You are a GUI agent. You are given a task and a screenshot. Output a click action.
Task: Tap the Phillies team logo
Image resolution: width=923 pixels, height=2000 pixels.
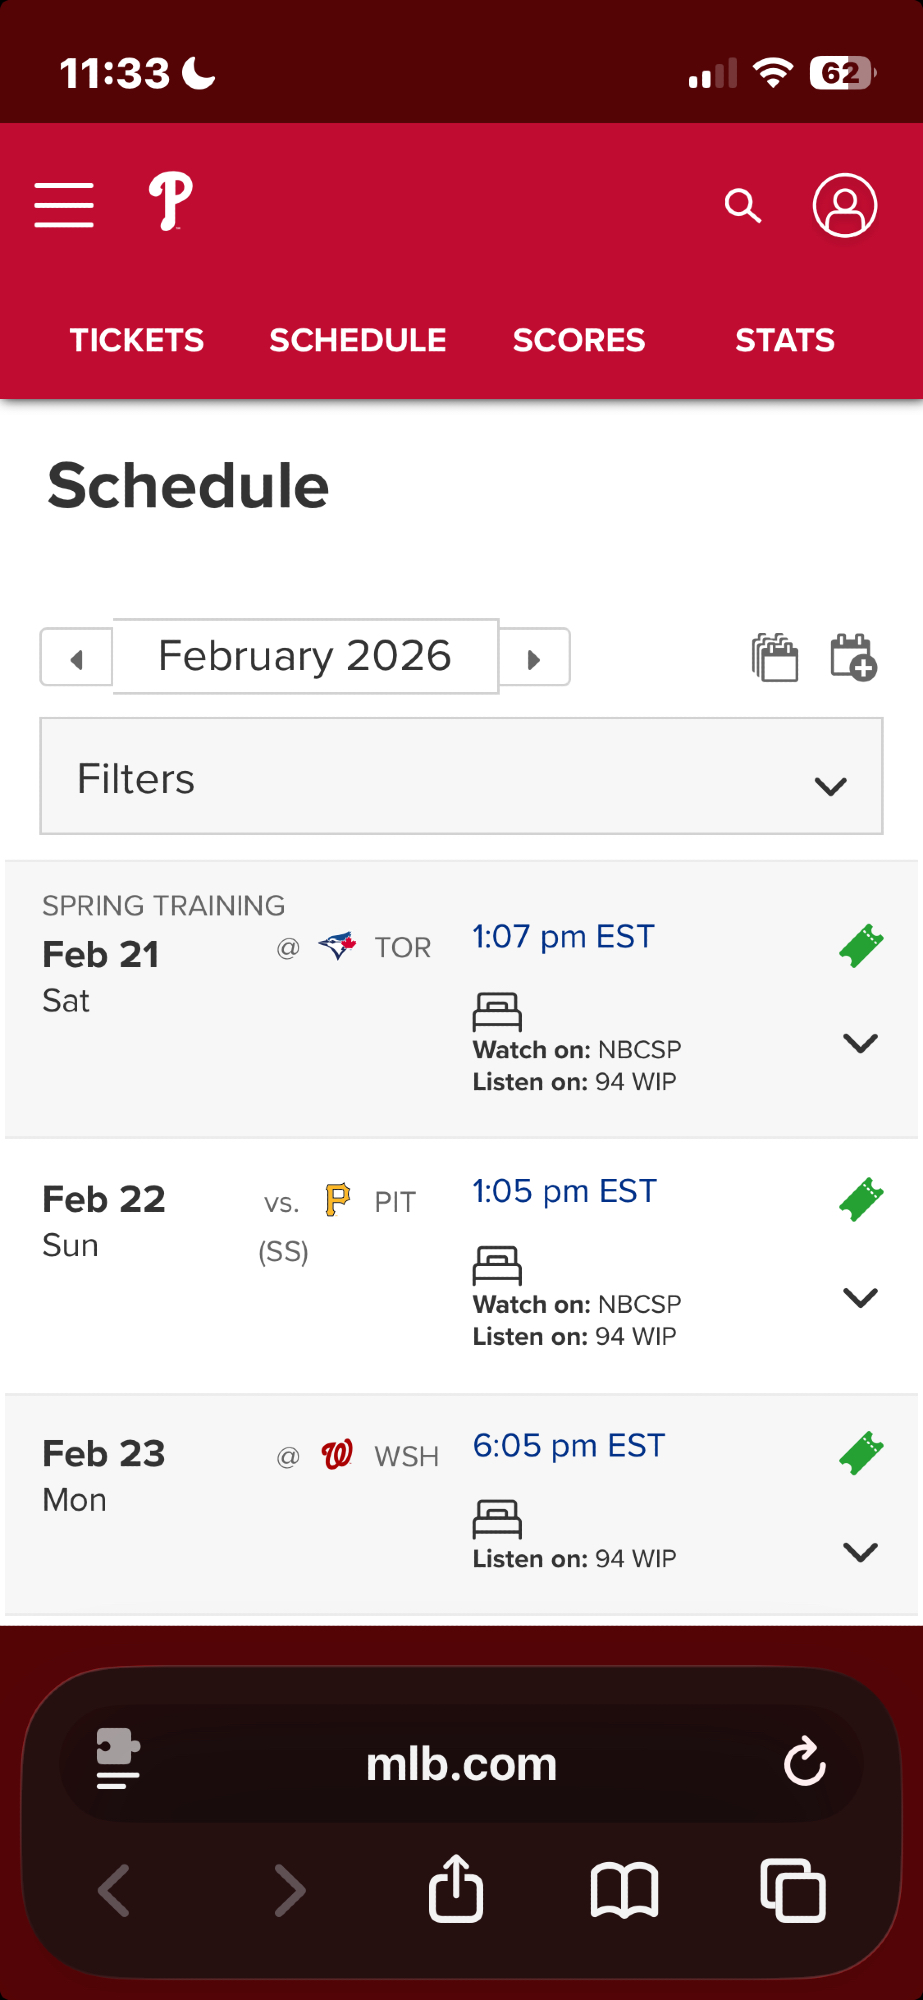171,201
